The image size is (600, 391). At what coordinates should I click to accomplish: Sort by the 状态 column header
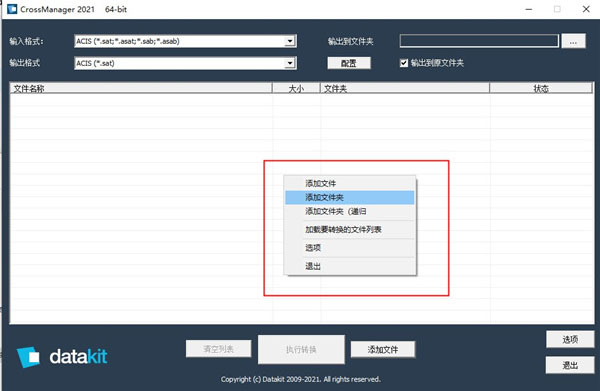[x=541, y=89]
